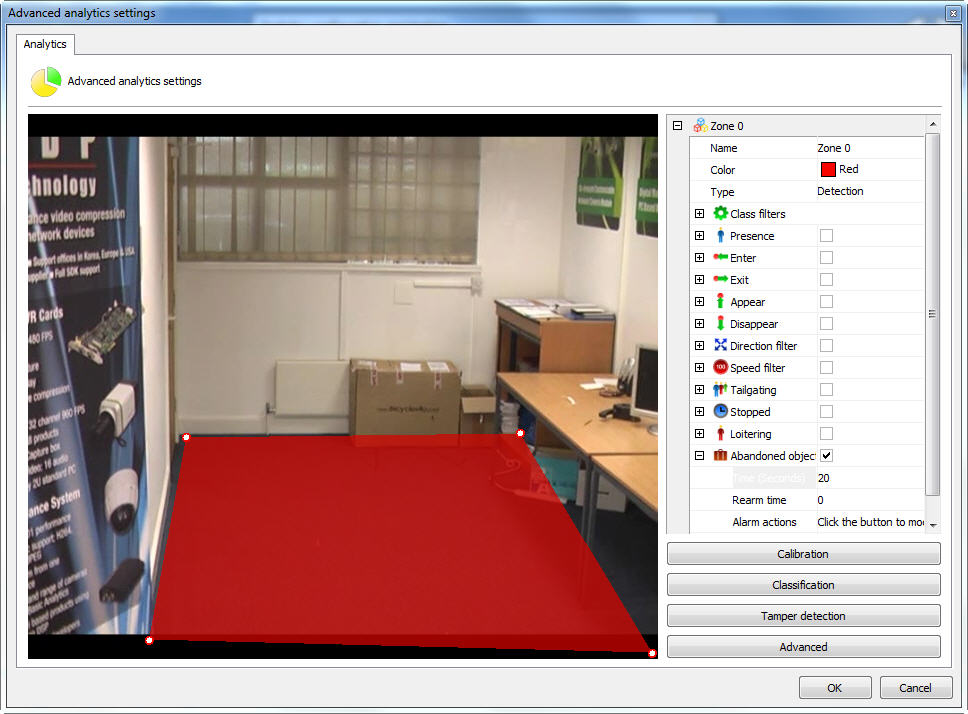Click the Abandoned object suitcase icon
This screenshot has height=714, width=968.
(720, 455)
